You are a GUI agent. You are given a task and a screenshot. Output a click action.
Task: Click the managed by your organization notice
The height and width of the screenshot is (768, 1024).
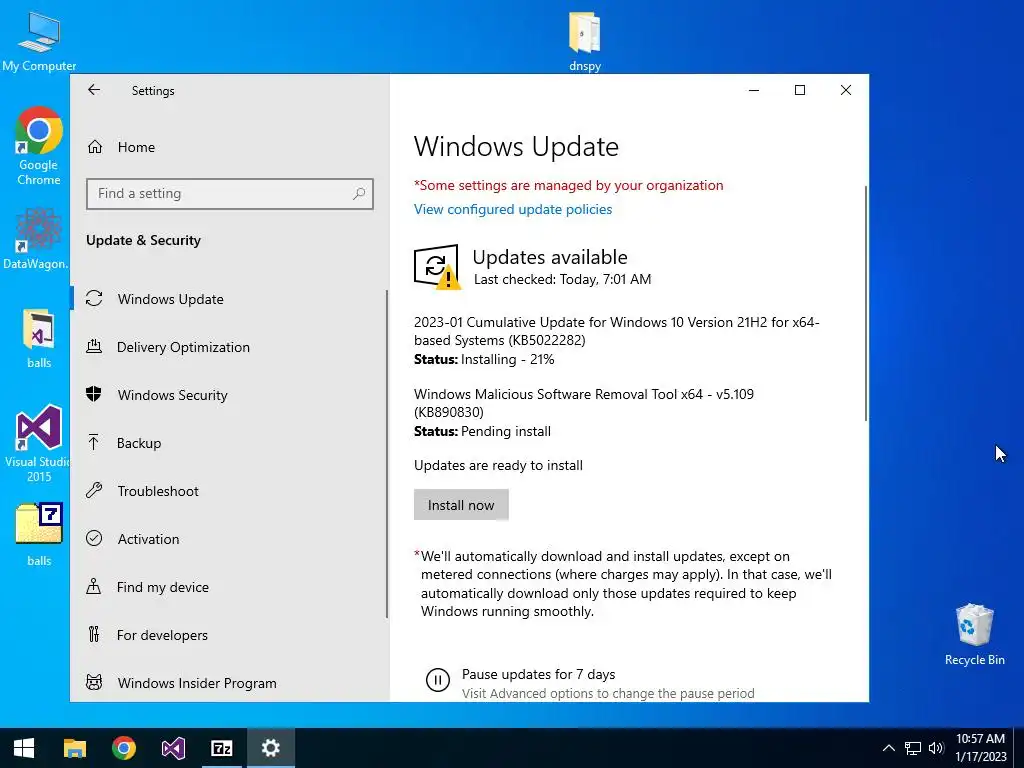coord(568,185)
